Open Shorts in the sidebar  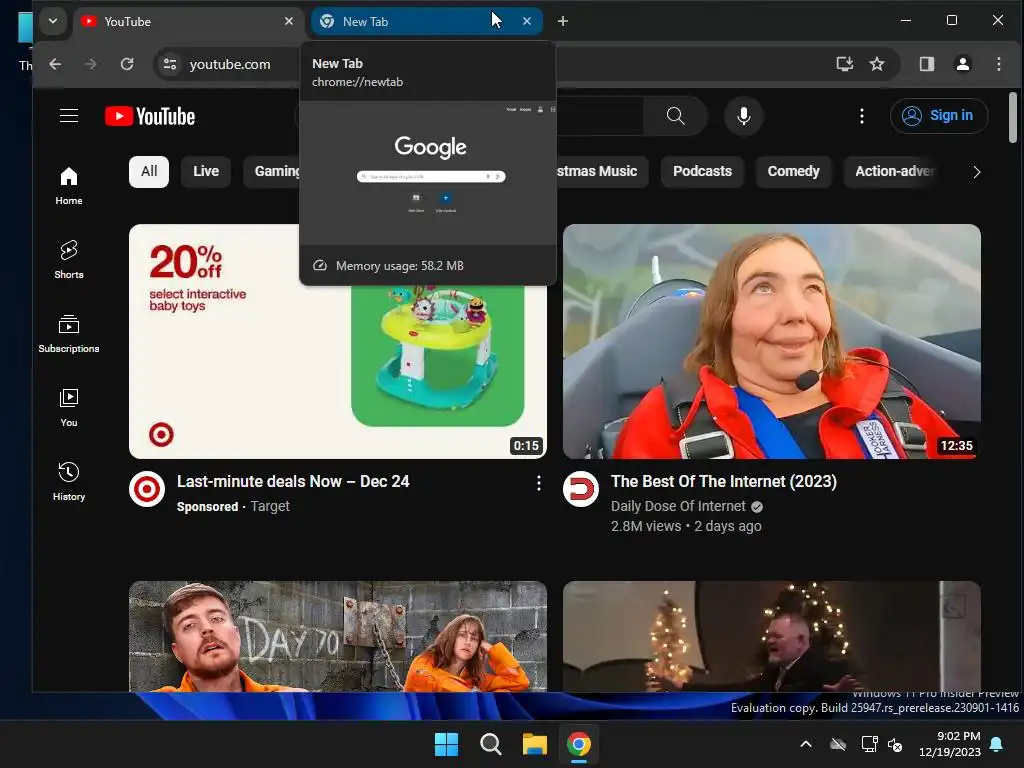point(69,259)
